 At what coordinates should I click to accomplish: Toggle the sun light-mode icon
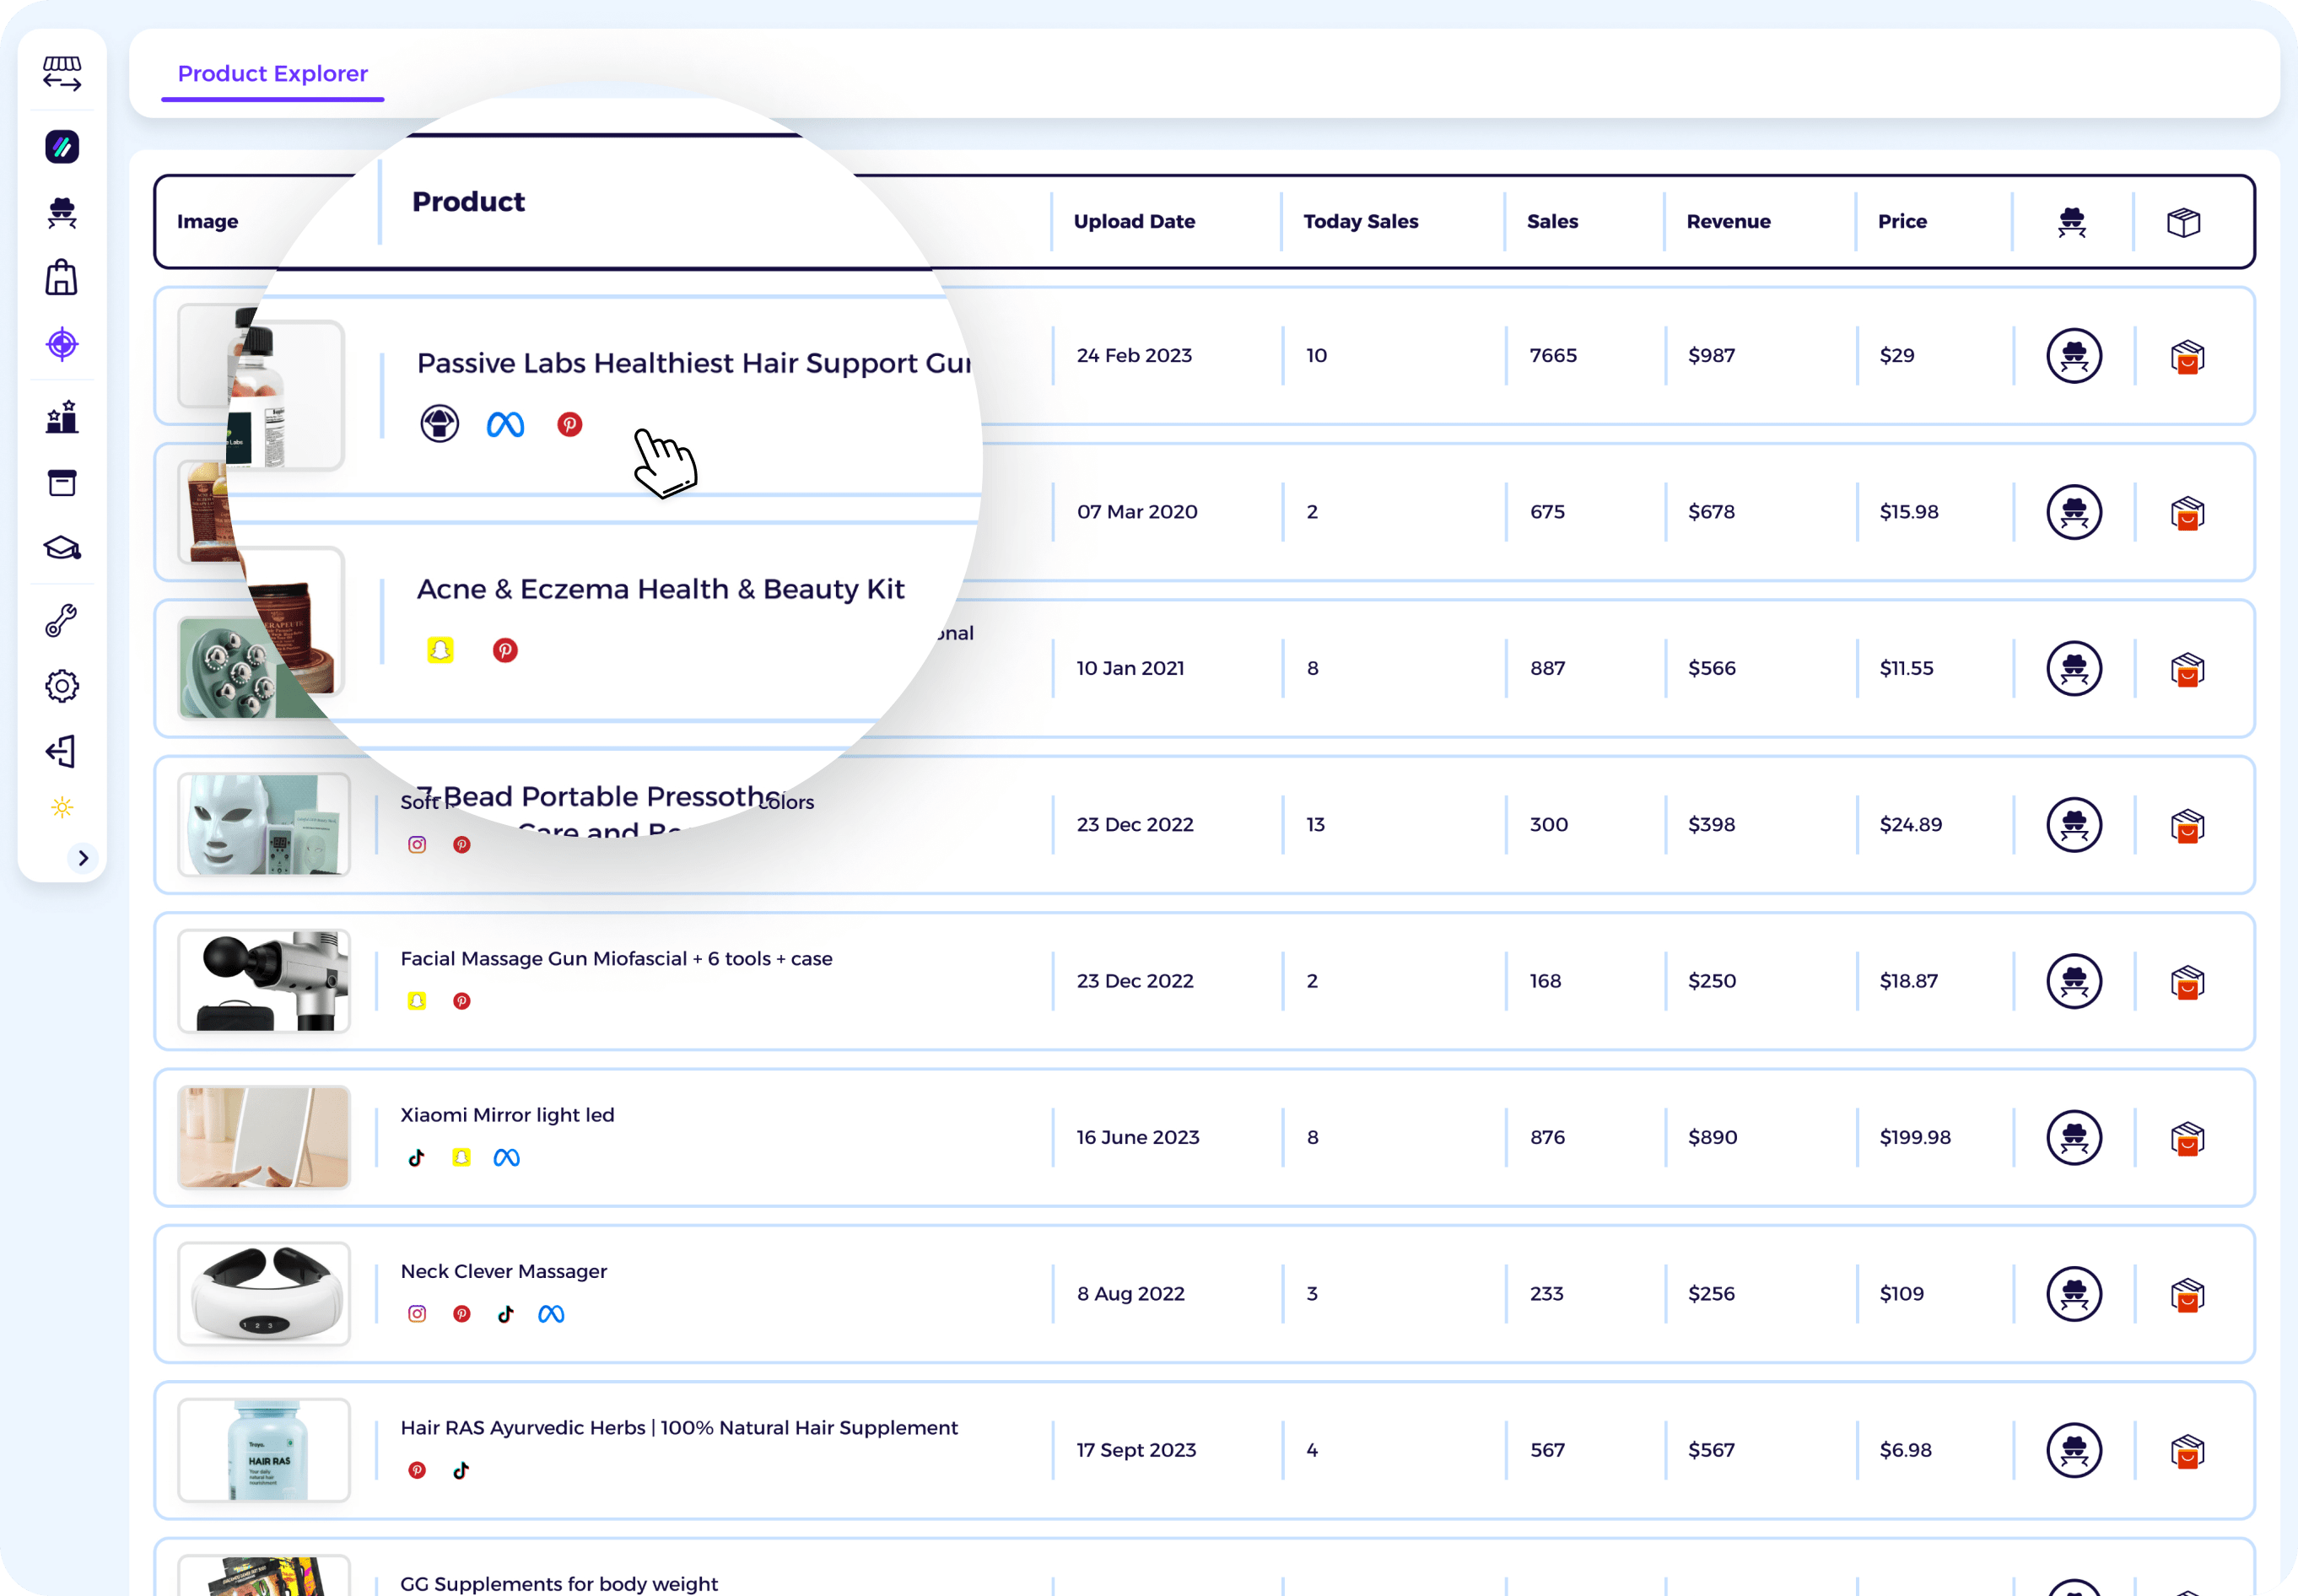pos(62,807)
